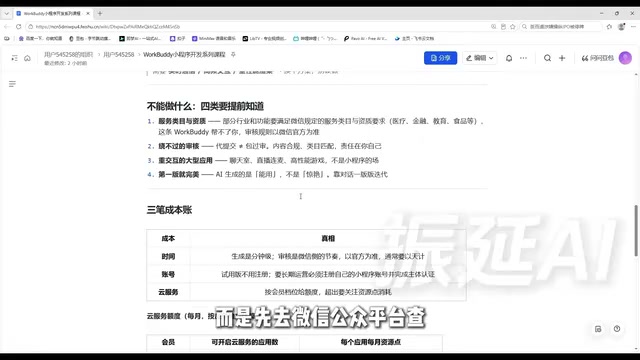Screen dimensions: 640x360
Task: Open 用户545258 breadcrumb link
Action: tap(119, 54)
